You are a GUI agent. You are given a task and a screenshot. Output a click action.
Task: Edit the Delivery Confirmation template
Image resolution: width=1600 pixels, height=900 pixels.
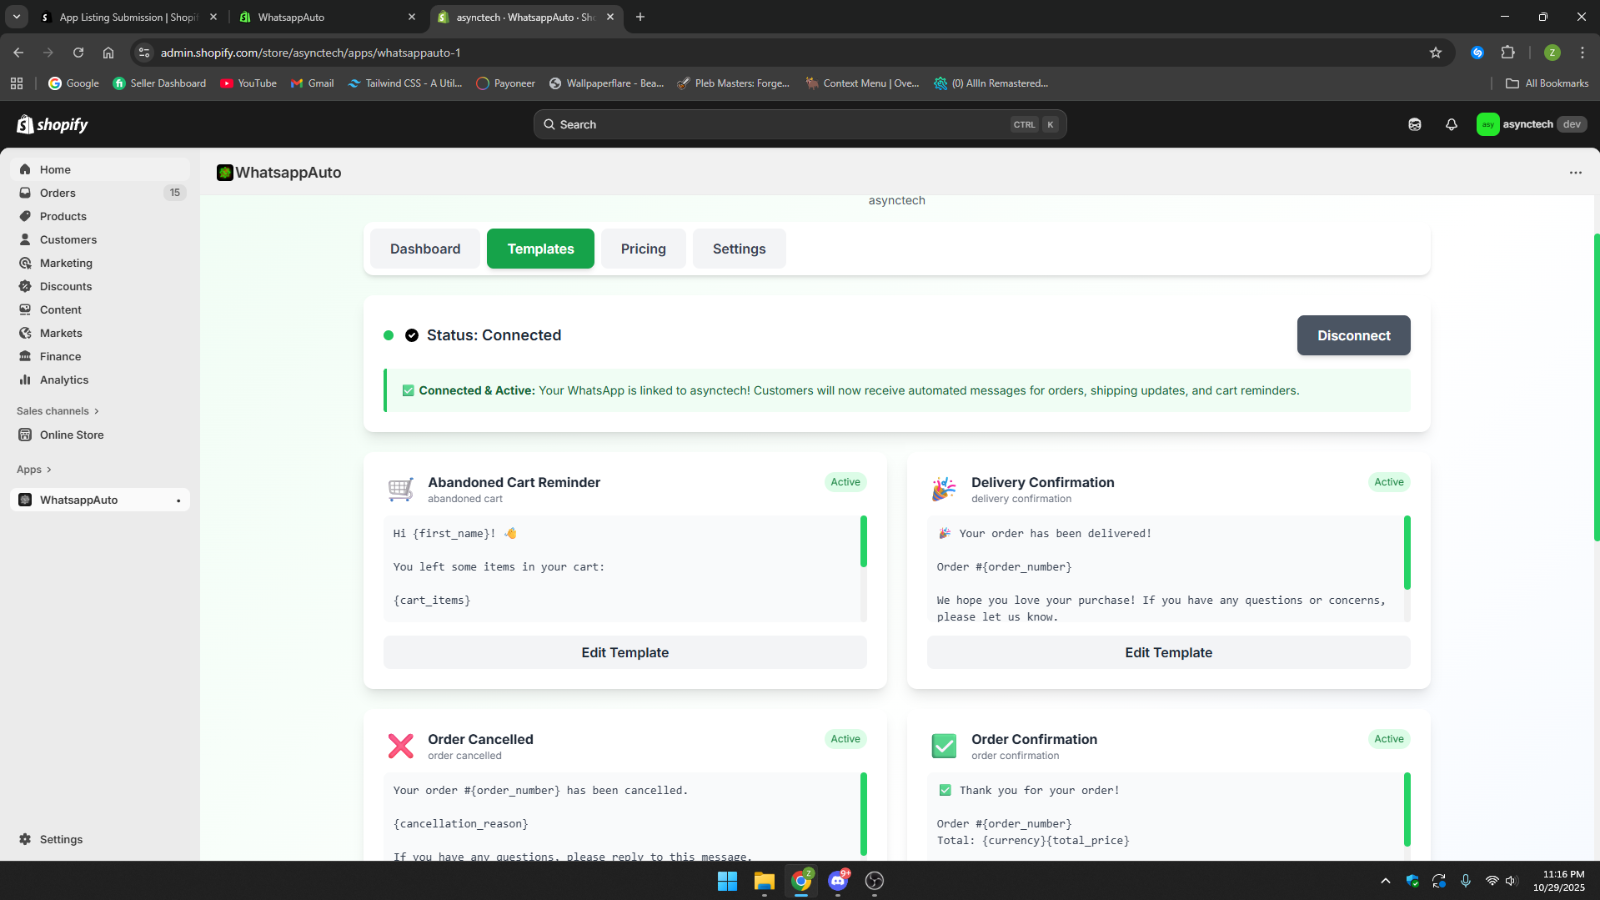pyautogui.click(x=1168, y=653)
